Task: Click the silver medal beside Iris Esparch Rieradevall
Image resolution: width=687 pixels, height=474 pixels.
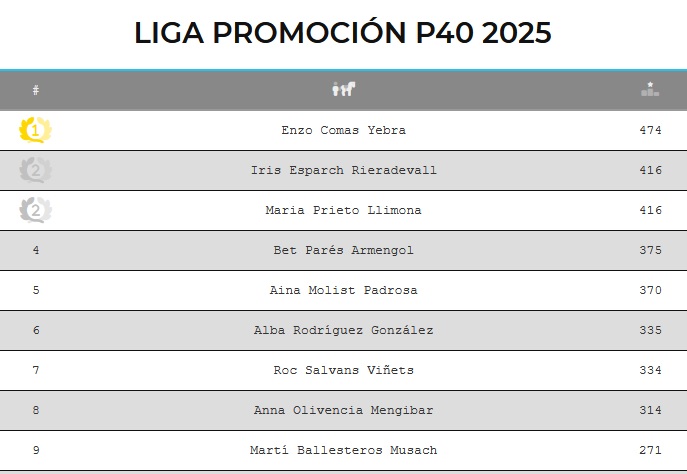Action: (36, 170)
